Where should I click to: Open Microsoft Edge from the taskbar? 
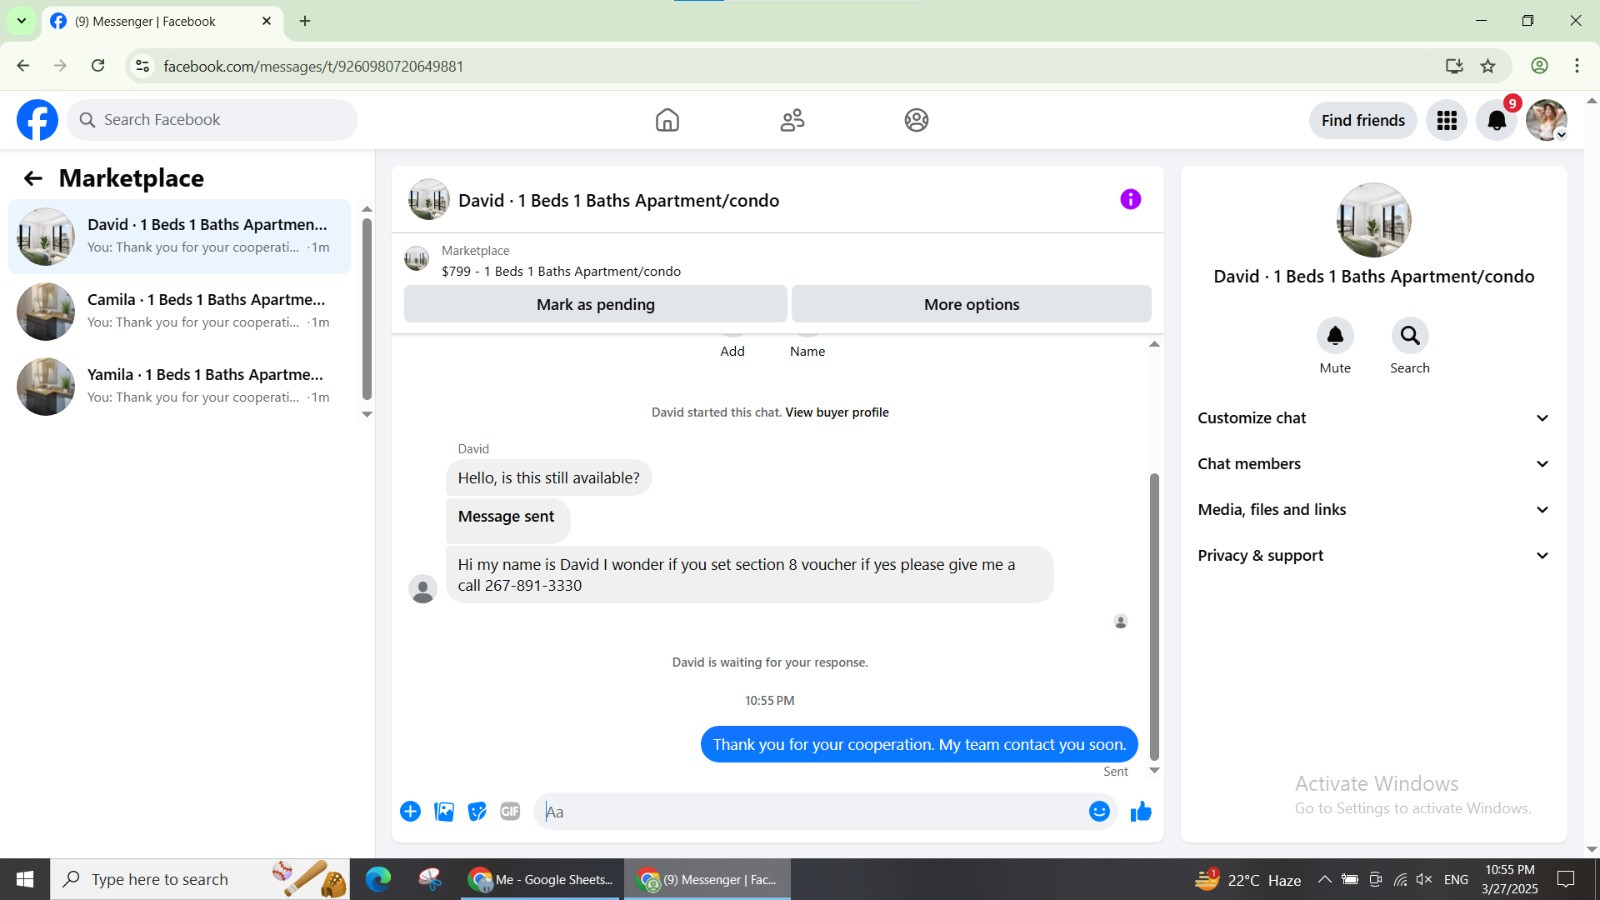[378, 879]
